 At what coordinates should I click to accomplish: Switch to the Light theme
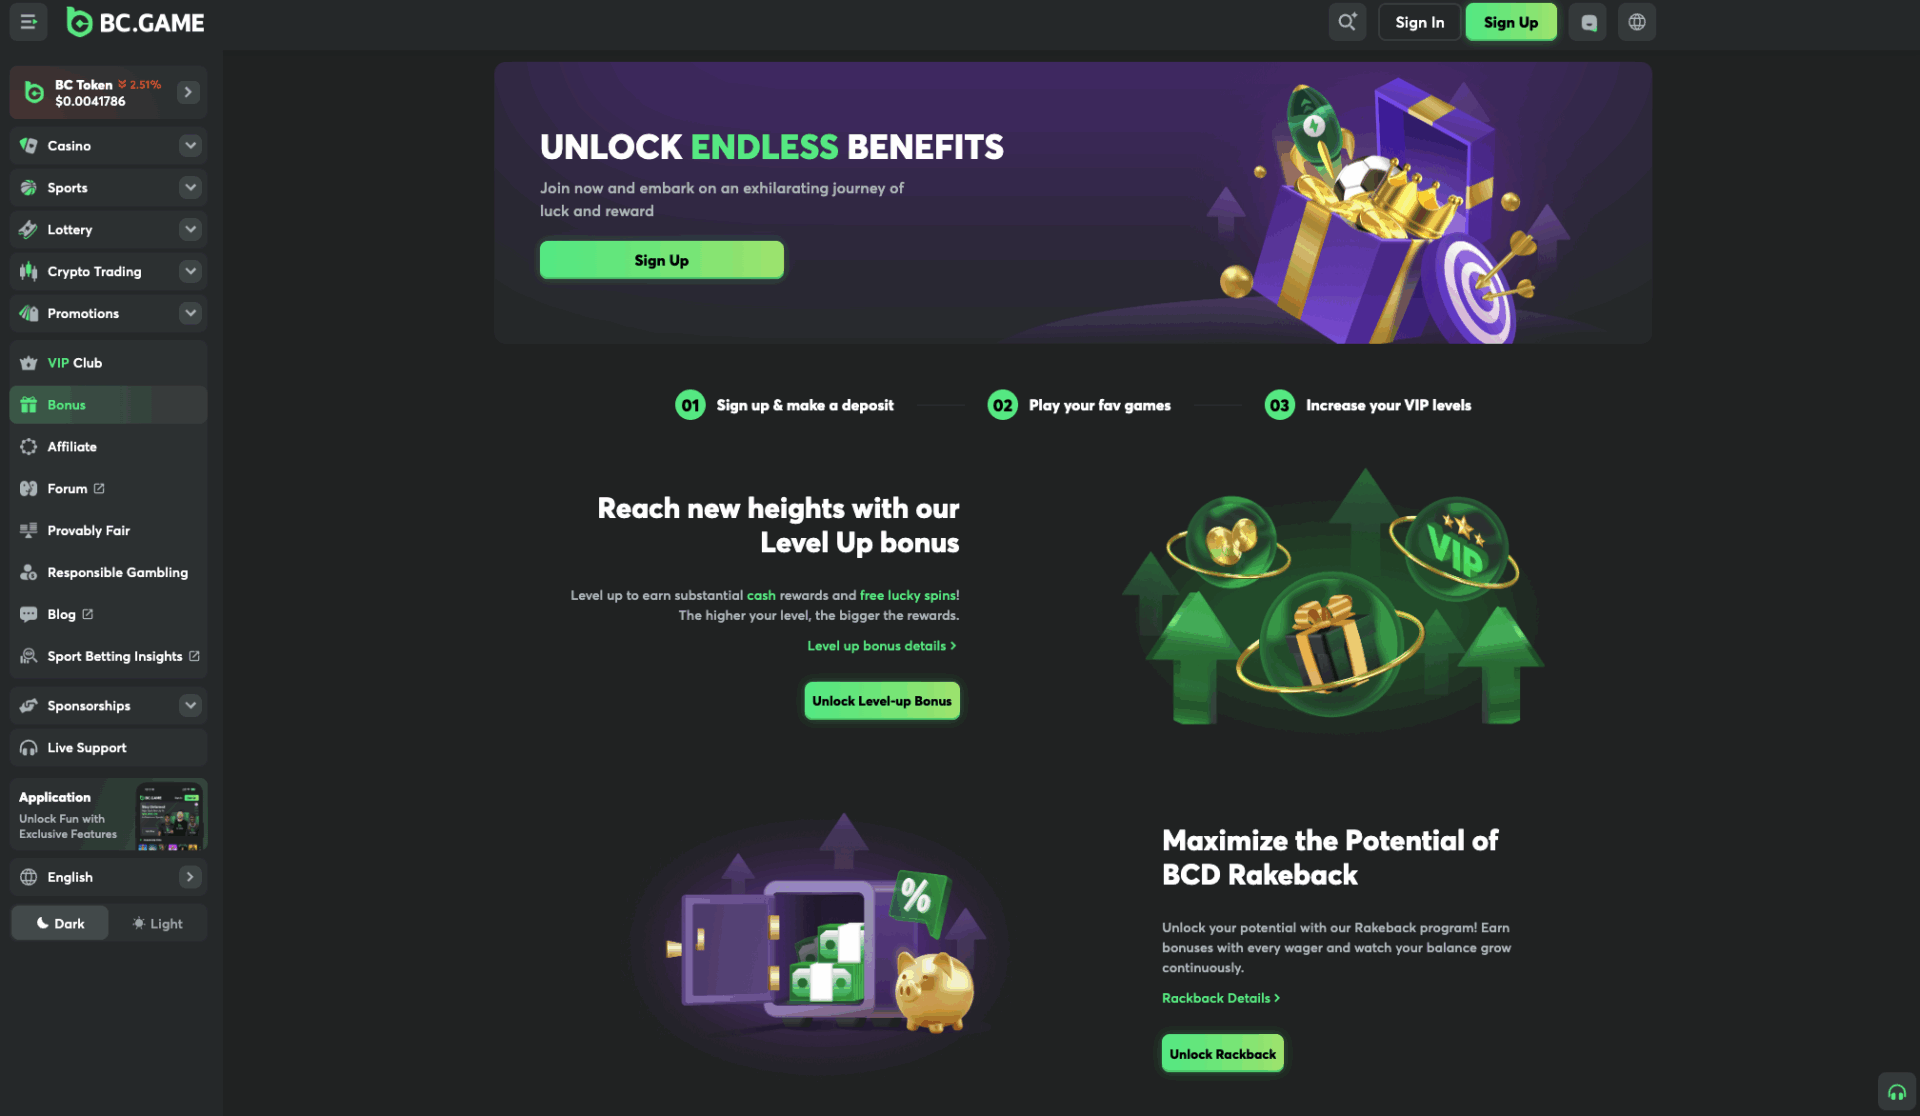(x=158, y=923)
